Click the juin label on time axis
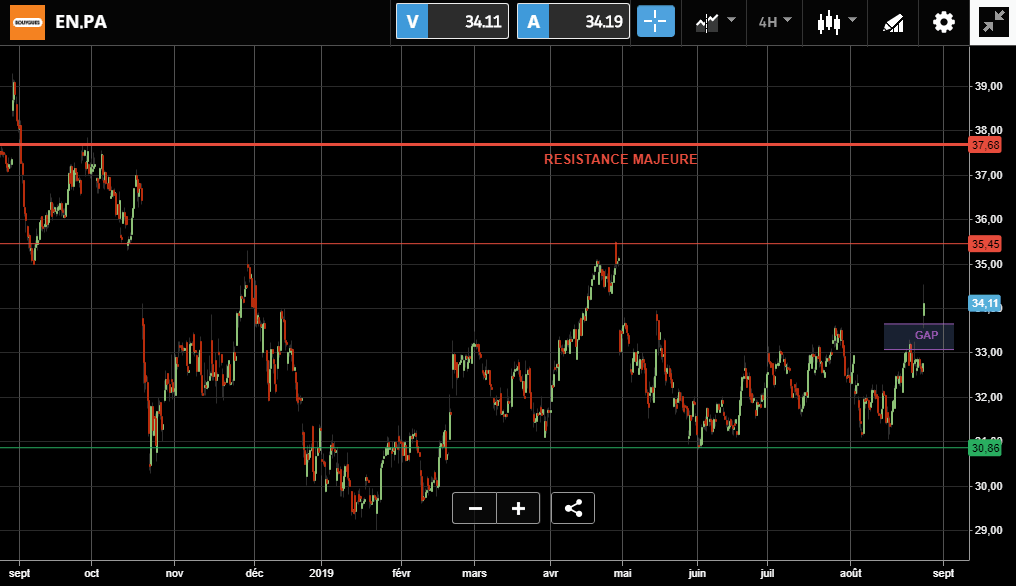The image size is (1016, 586). (697, 573)
